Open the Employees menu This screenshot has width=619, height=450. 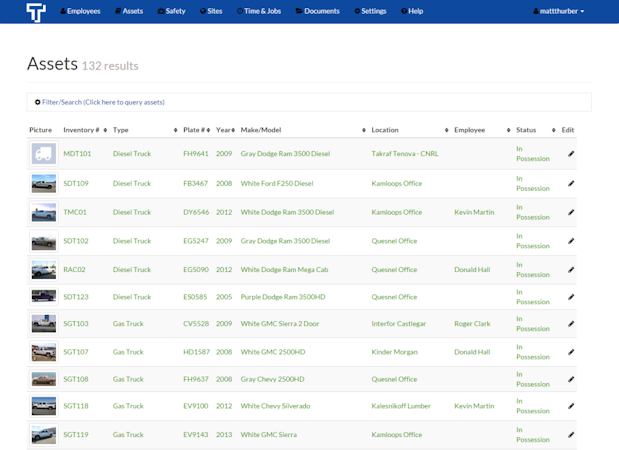(x=80, y=11)
